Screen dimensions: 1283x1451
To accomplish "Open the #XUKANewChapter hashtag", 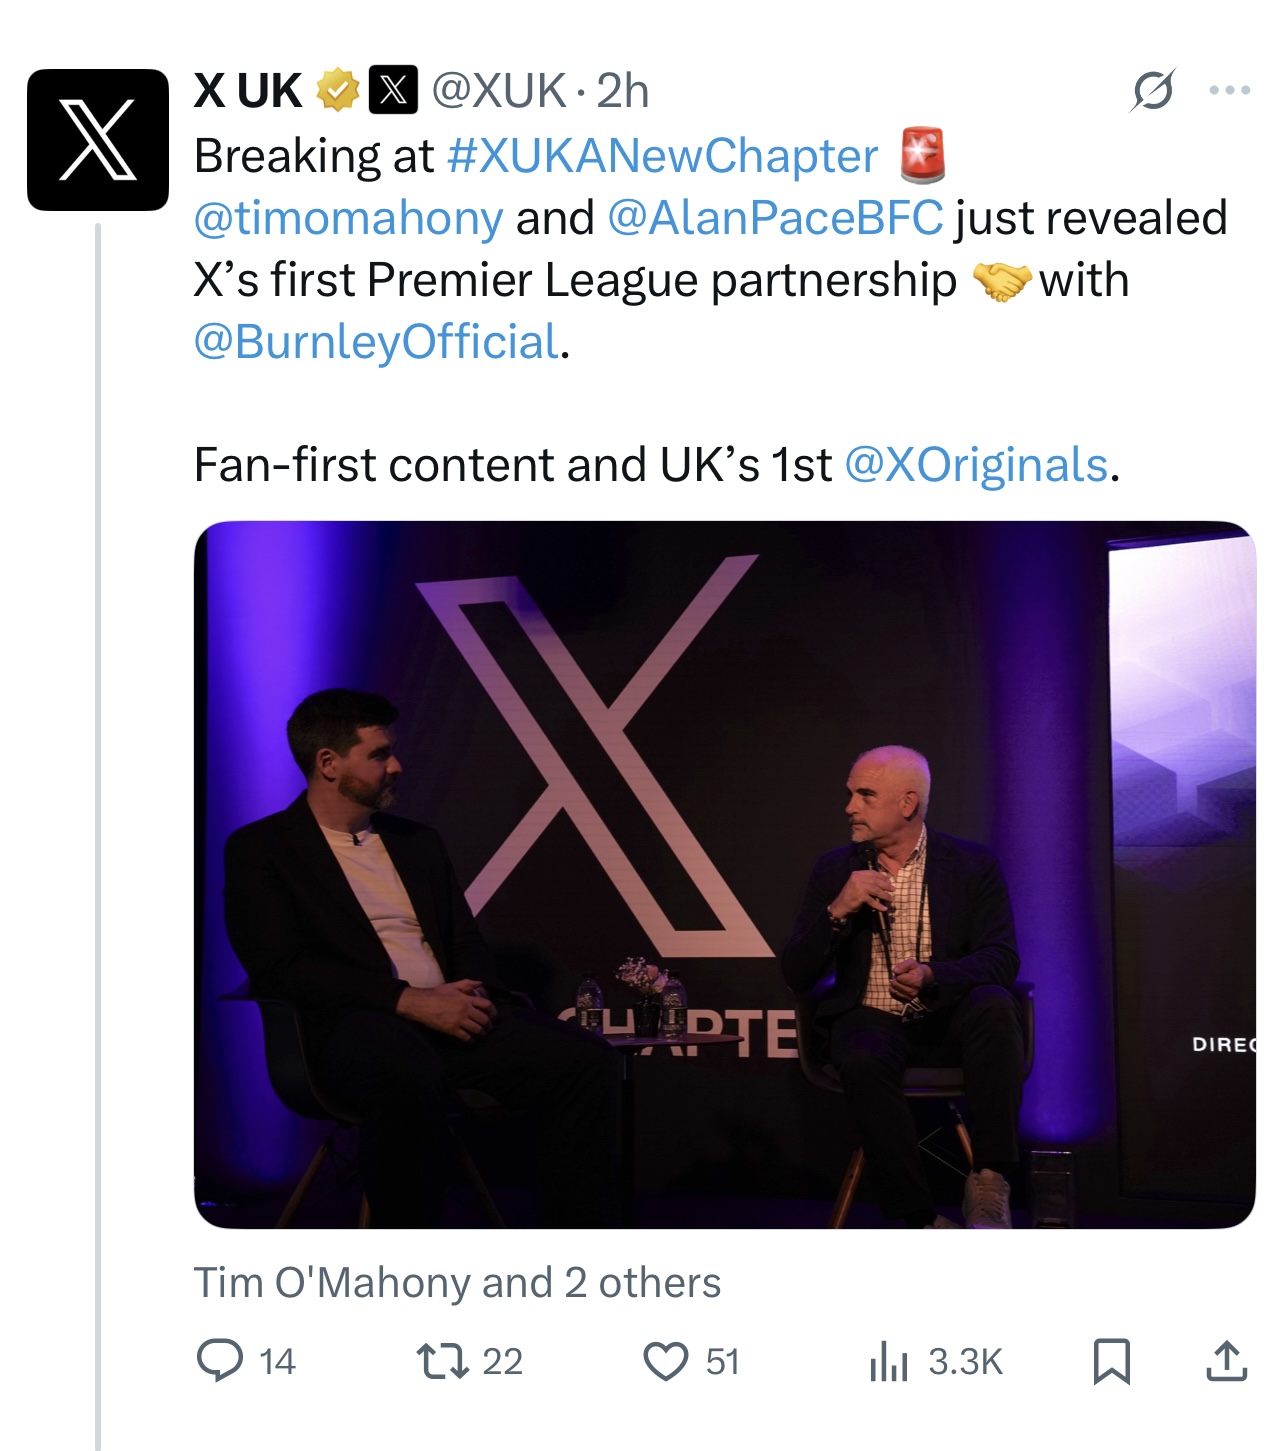I will tap(663, 156).
